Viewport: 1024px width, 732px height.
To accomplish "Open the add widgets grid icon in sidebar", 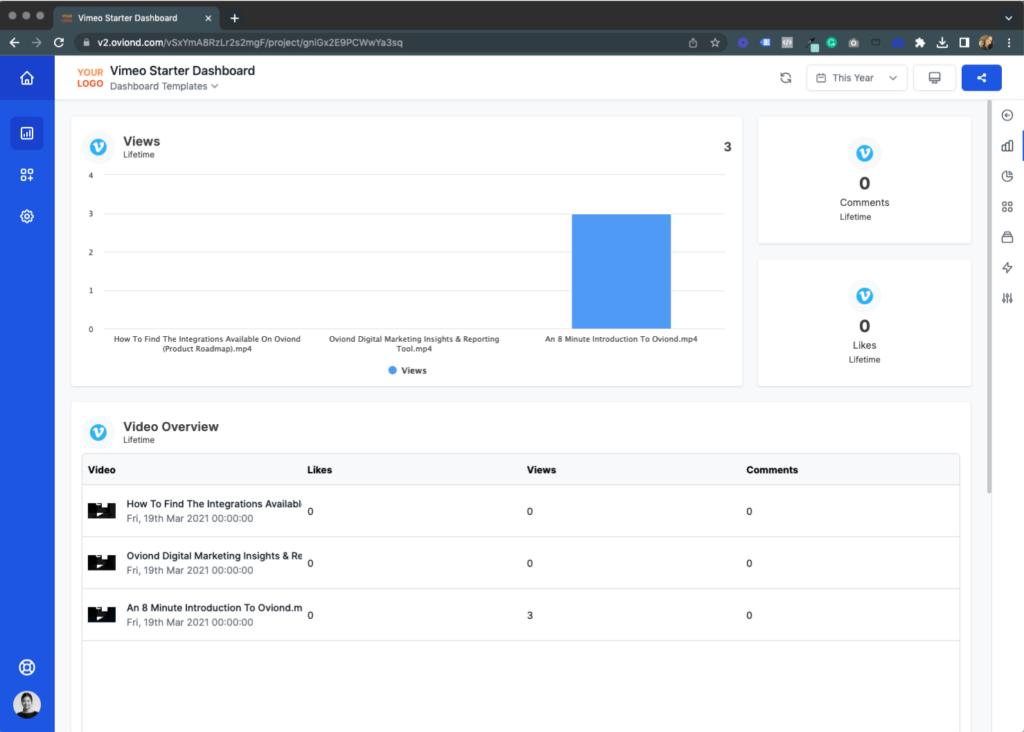I will coord(27,175).
